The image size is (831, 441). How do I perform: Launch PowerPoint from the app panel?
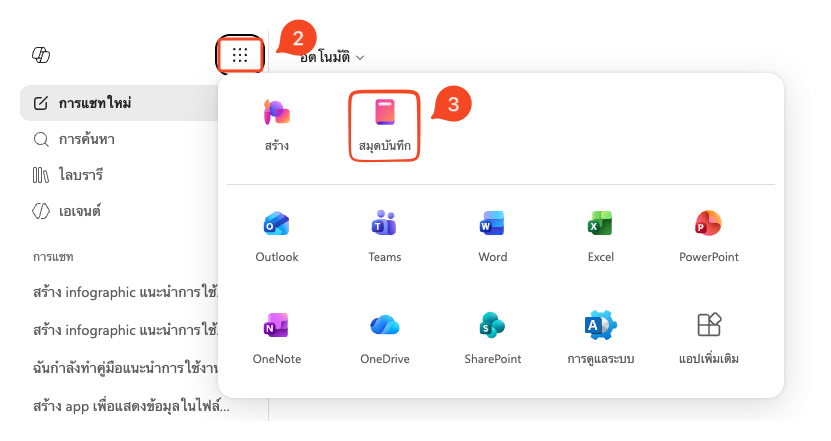709,236
